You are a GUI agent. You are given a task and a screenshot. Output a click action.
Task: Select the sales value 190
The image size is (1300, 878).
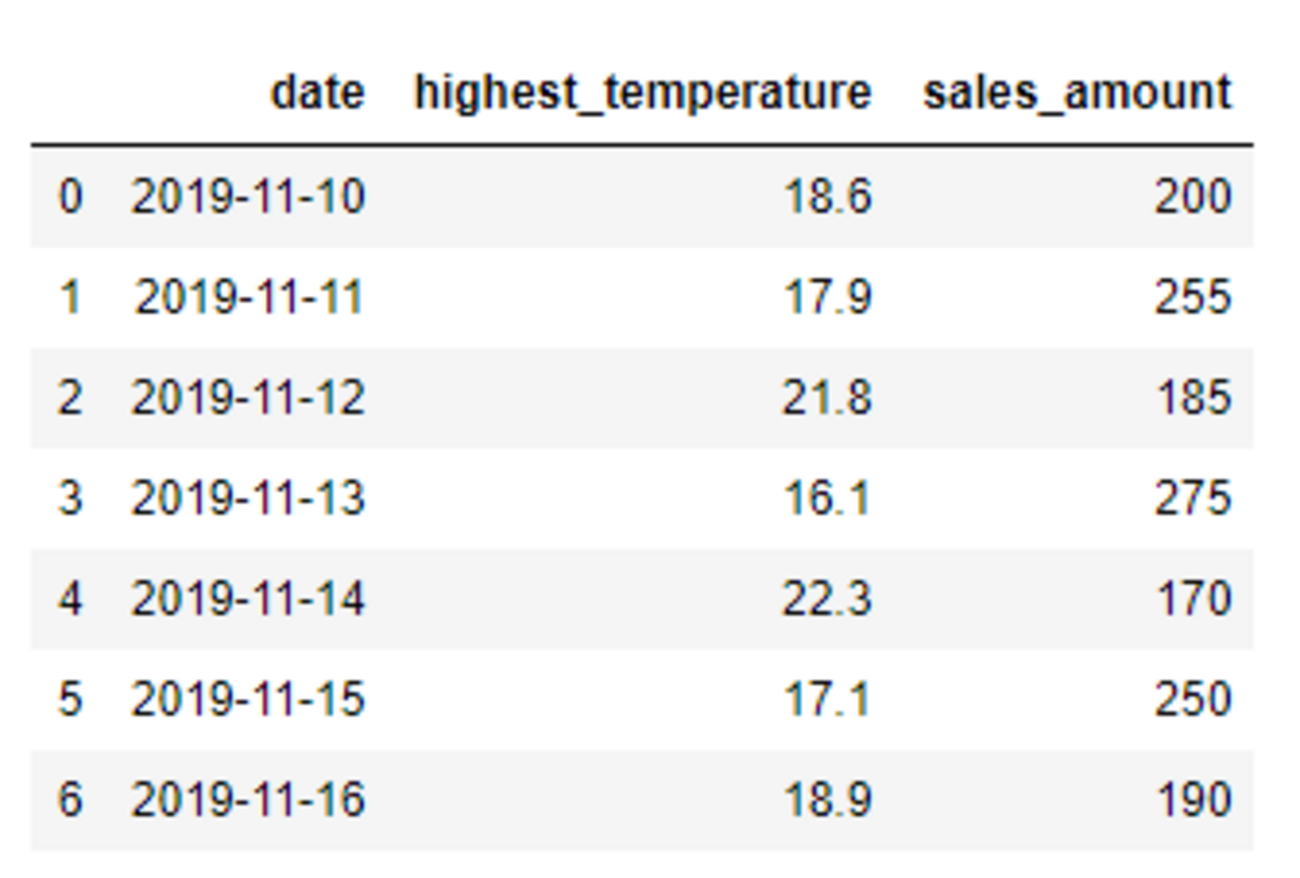coord(1192,800)
